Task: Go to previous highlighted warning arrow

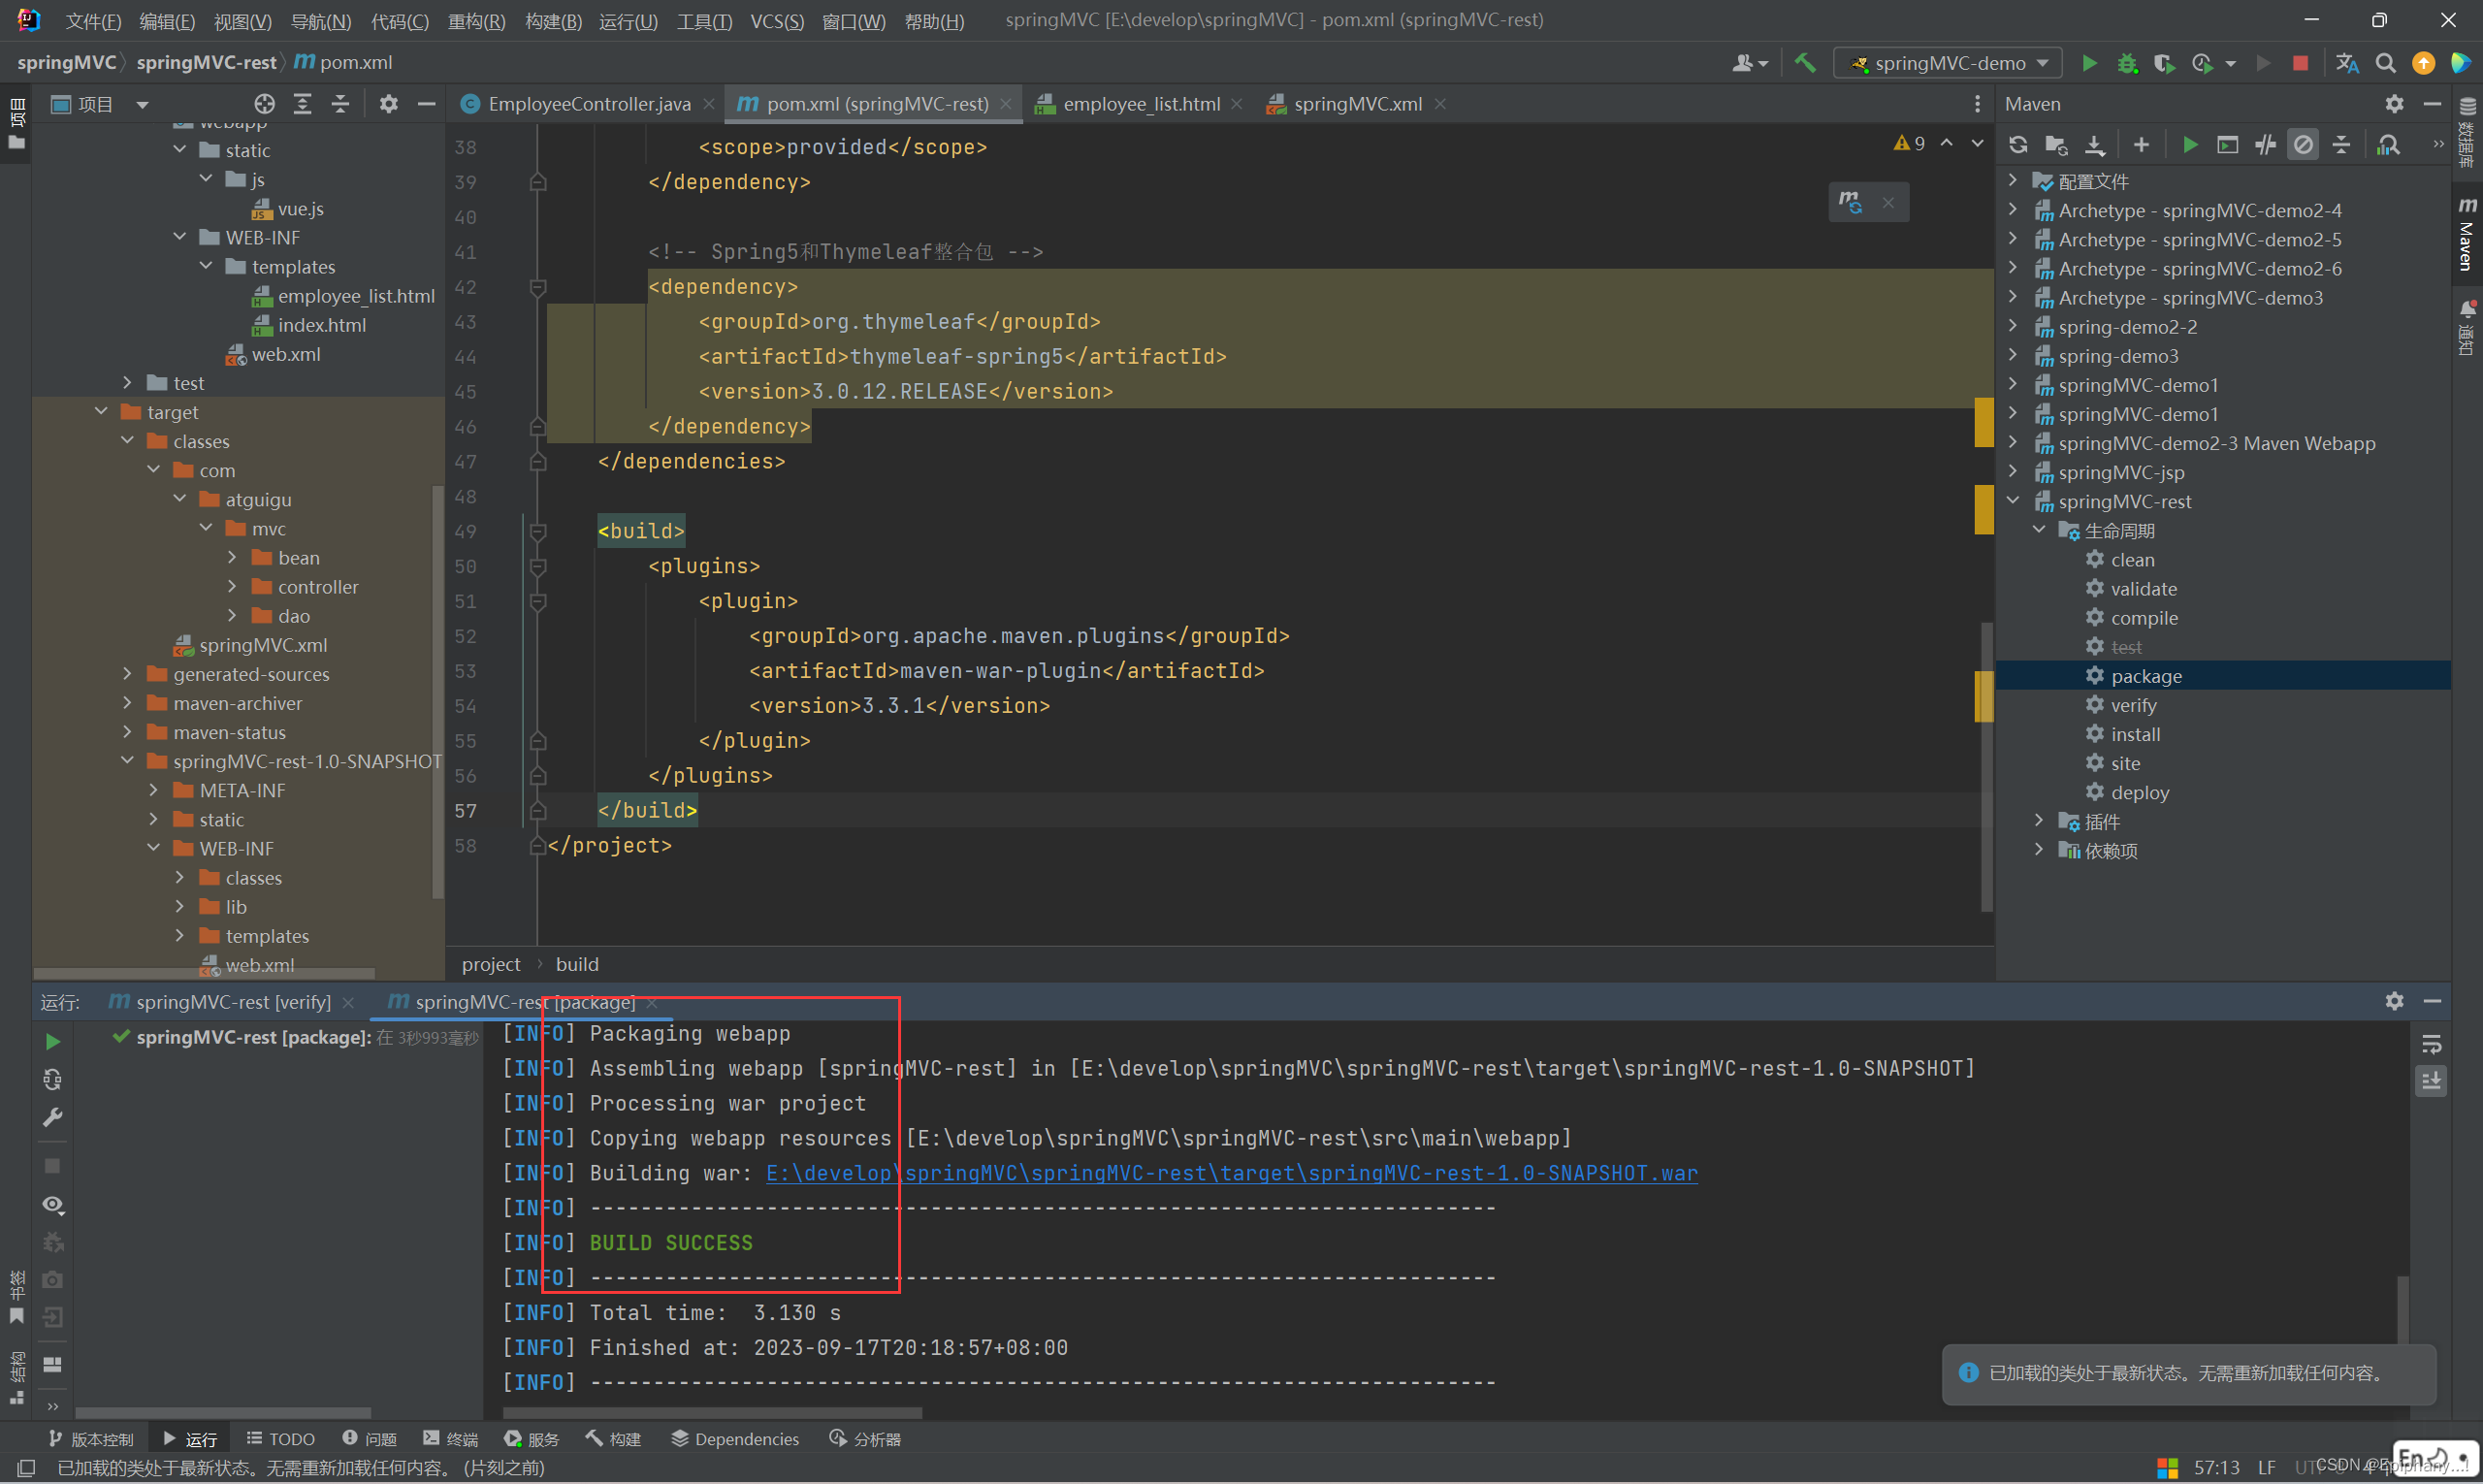Action: [1946, 144]
